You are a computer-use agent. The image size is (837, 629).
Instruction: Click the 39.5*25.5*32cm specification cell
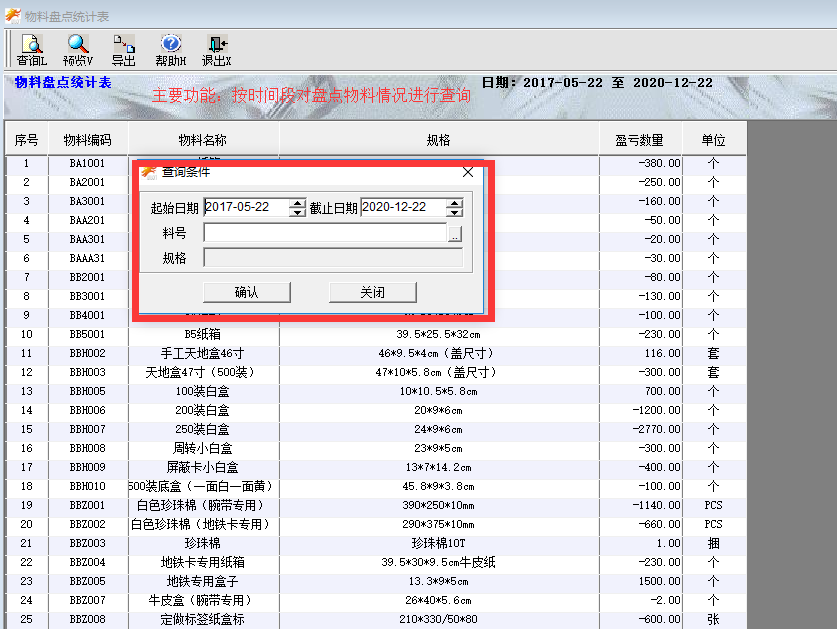[439, 334]
